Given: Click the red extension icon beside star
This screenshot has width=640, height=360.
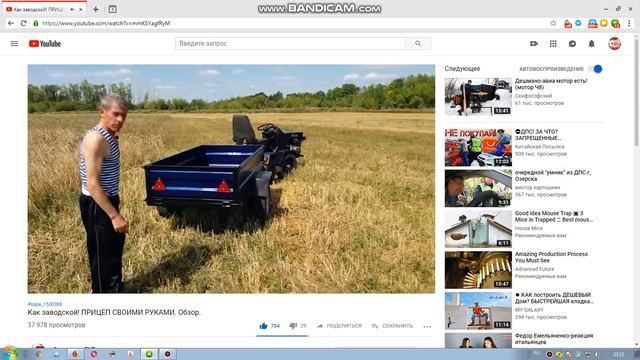Looking at the screenshot, I should tap(568, 24).
